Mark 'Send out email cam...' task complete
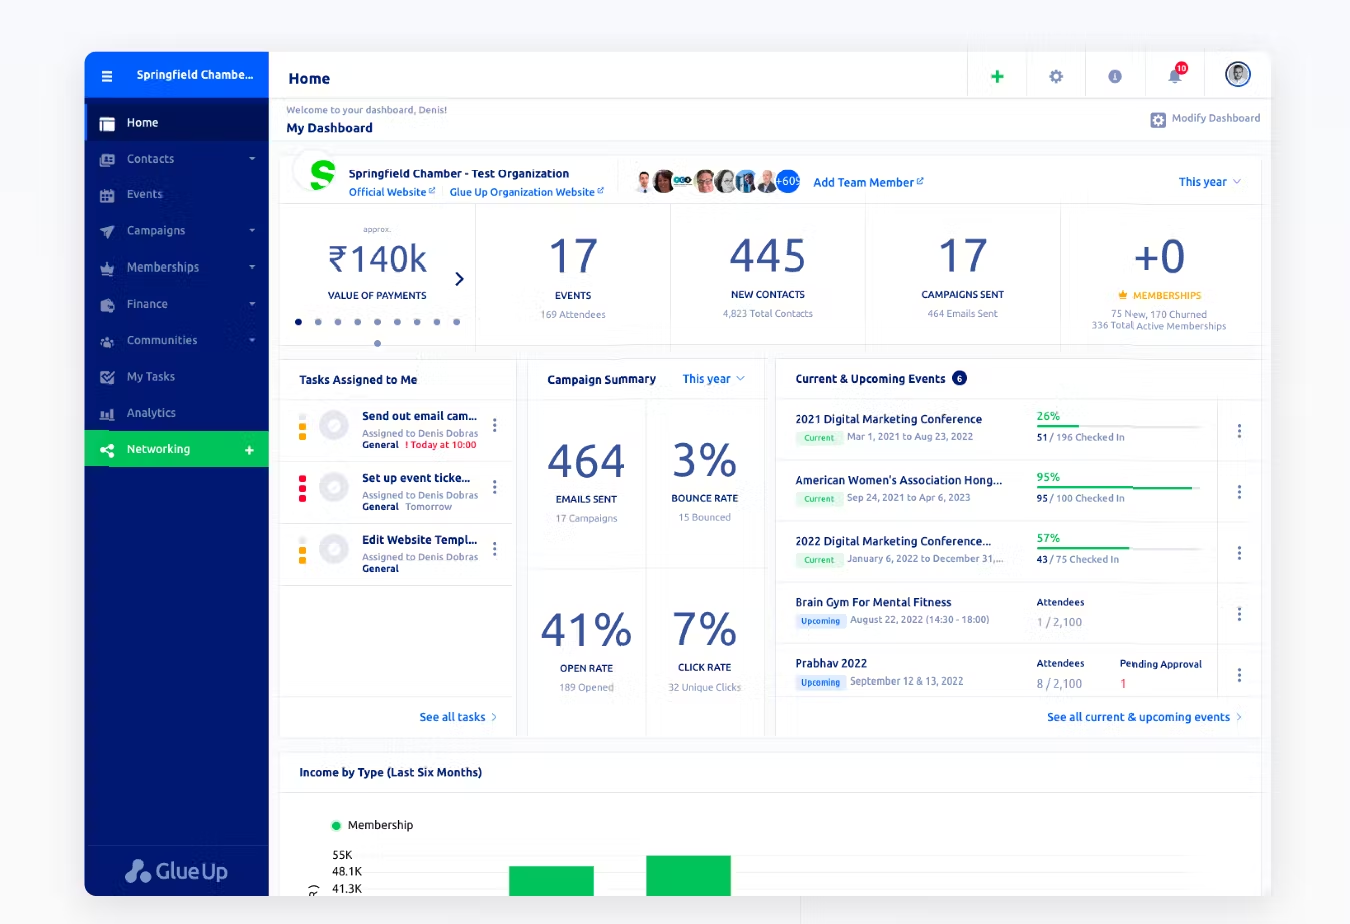 333,426
